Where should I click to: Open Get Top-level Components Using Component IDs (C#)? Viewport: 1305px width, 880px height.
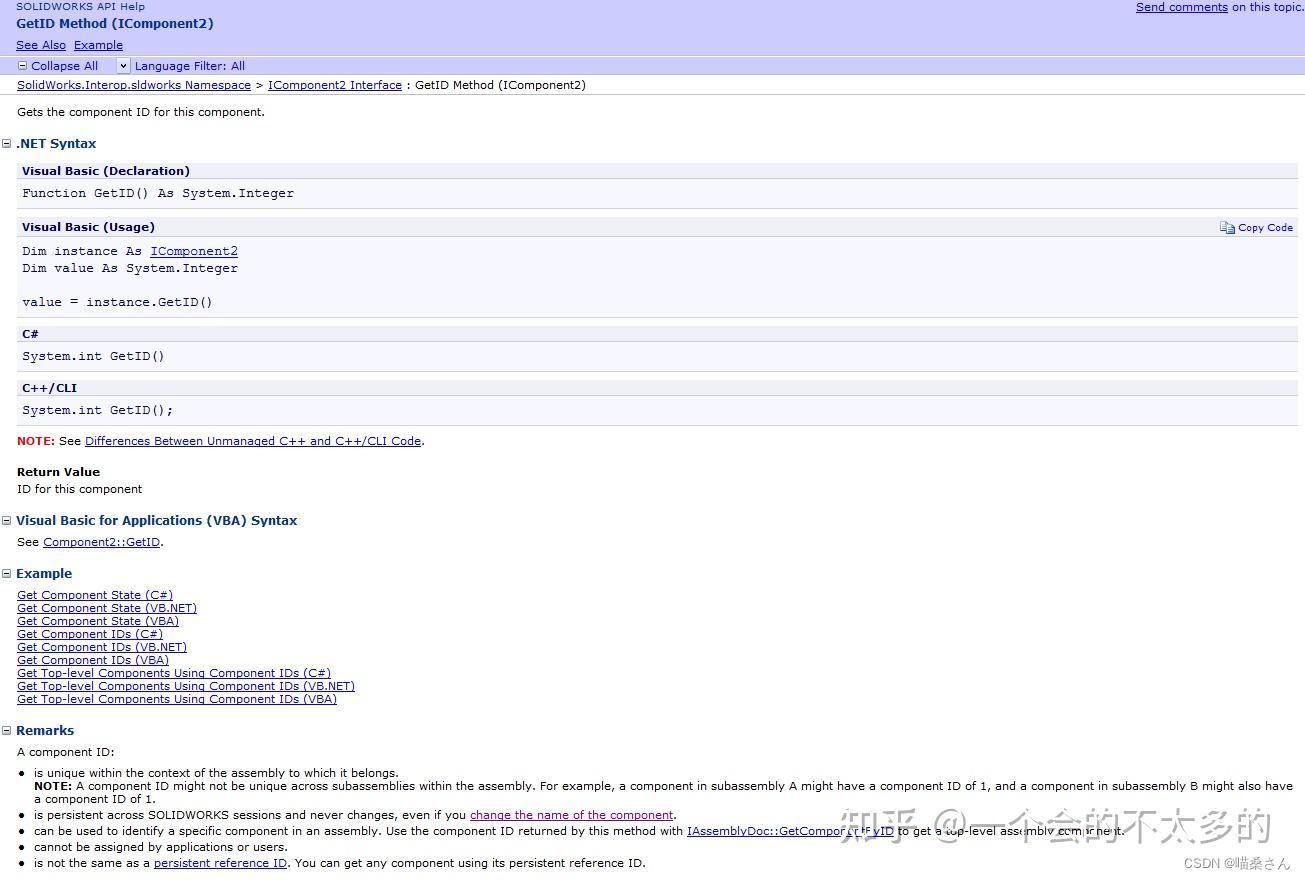[174, 673]
